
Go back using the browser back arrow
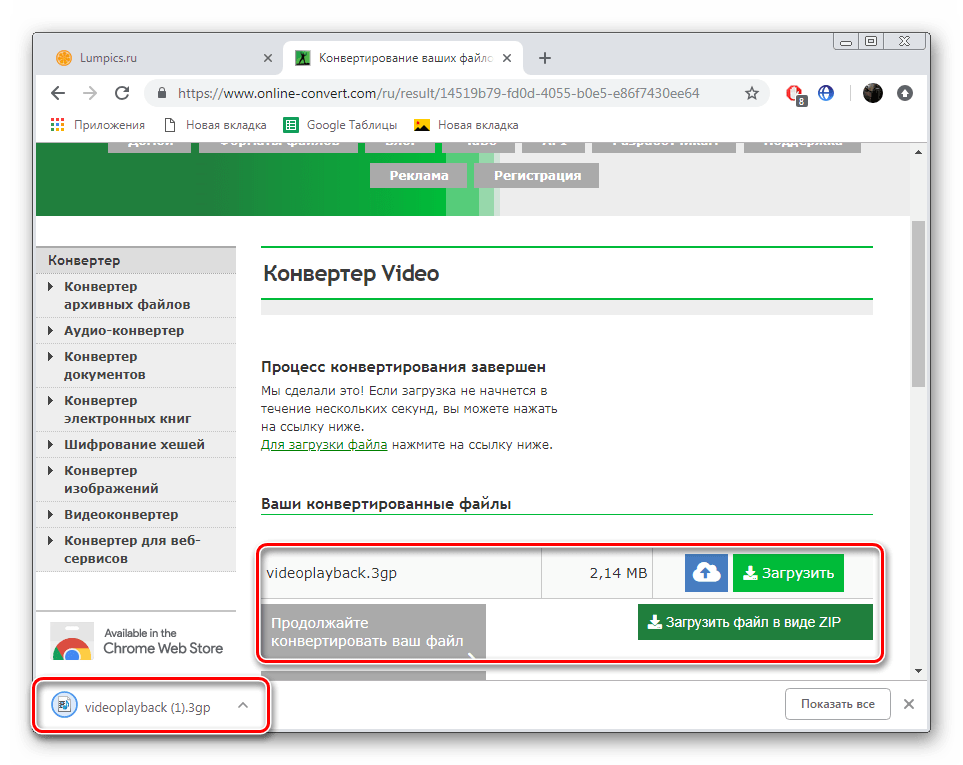pos(58,93)
